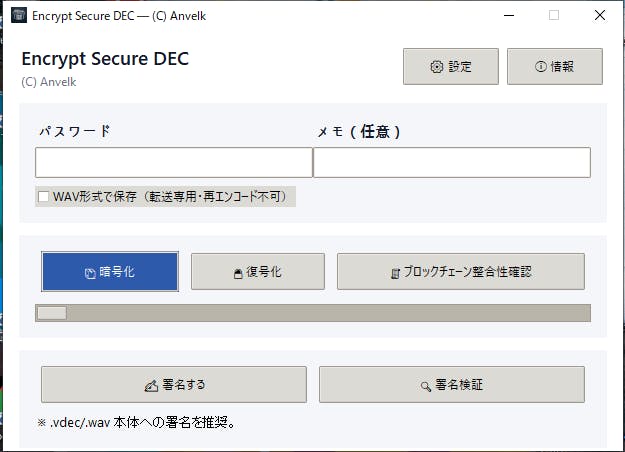Click the info icon on the 情報 button
The image size is (625, 452).
point(541,67)
